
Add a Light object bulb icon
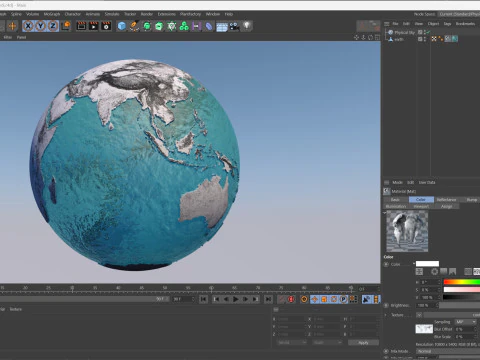pos(247,26)
